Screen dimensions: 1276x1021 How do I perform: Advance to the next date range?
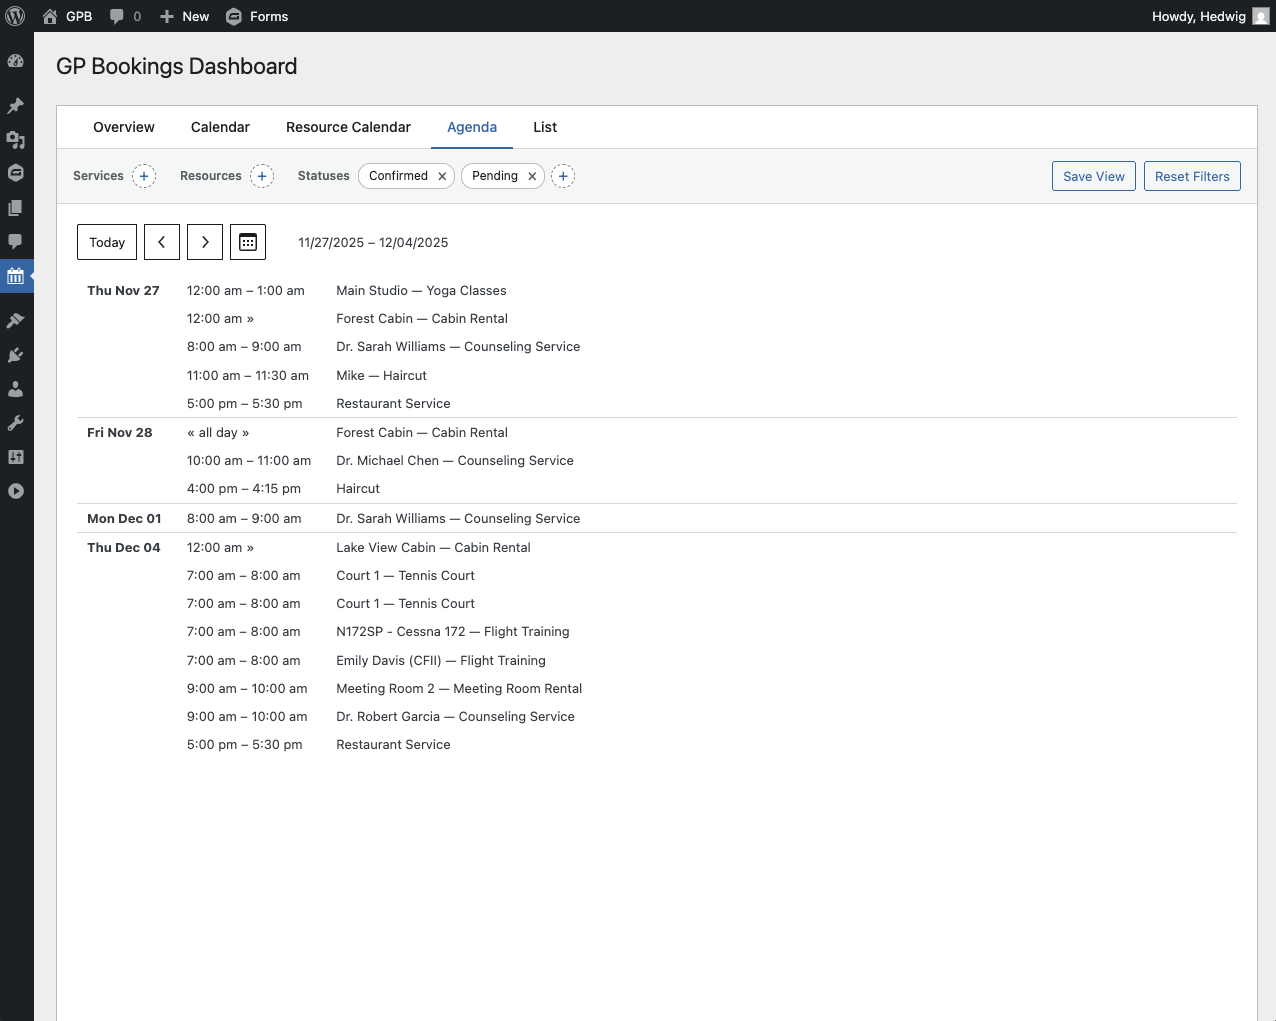coord(205,242)
